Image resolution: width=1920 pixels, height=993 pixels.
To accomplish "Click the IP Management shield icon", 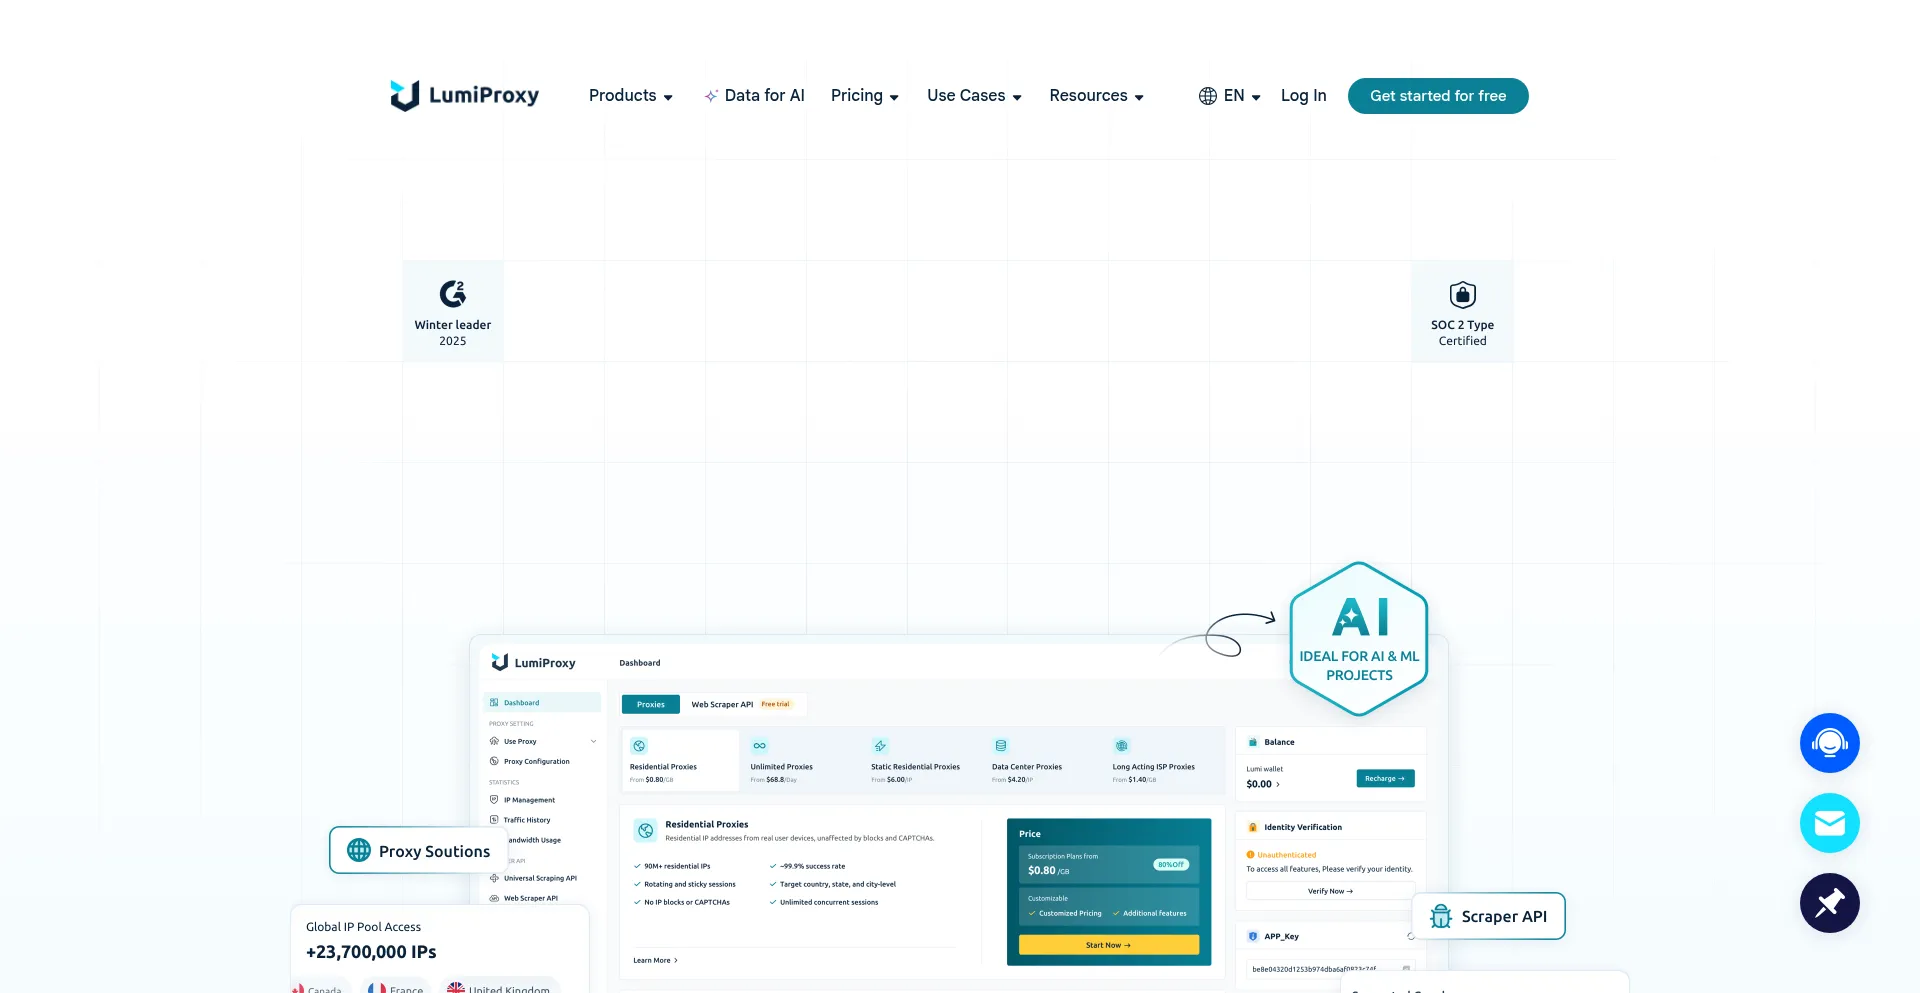I will [494, 800].
